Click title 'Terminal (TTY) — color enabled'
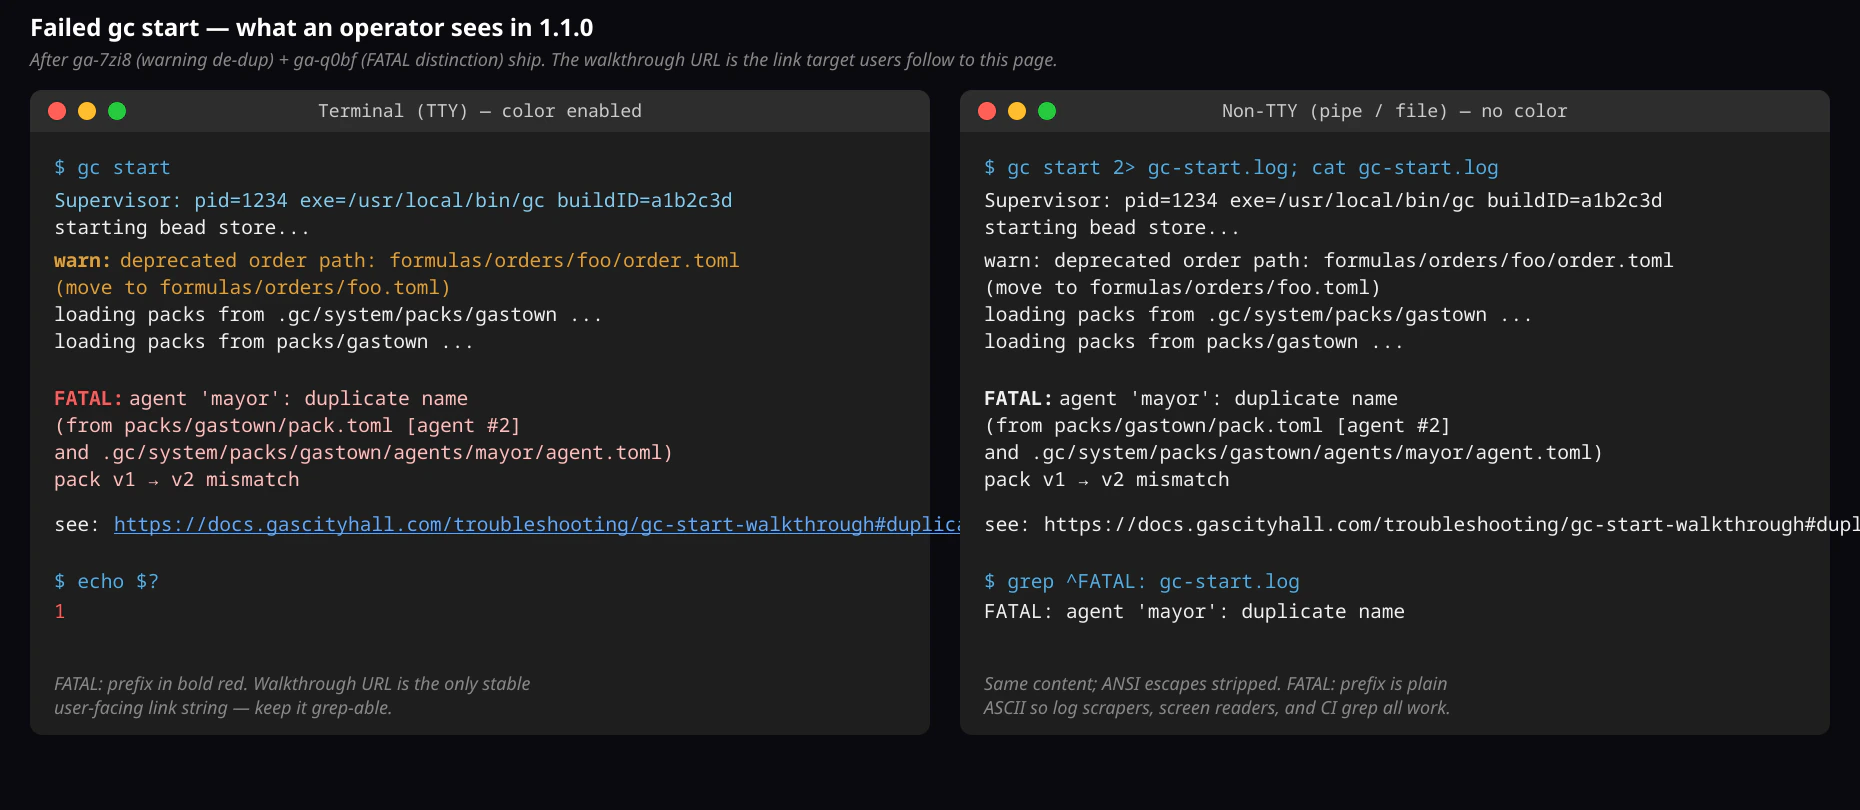 coord(480,111)
